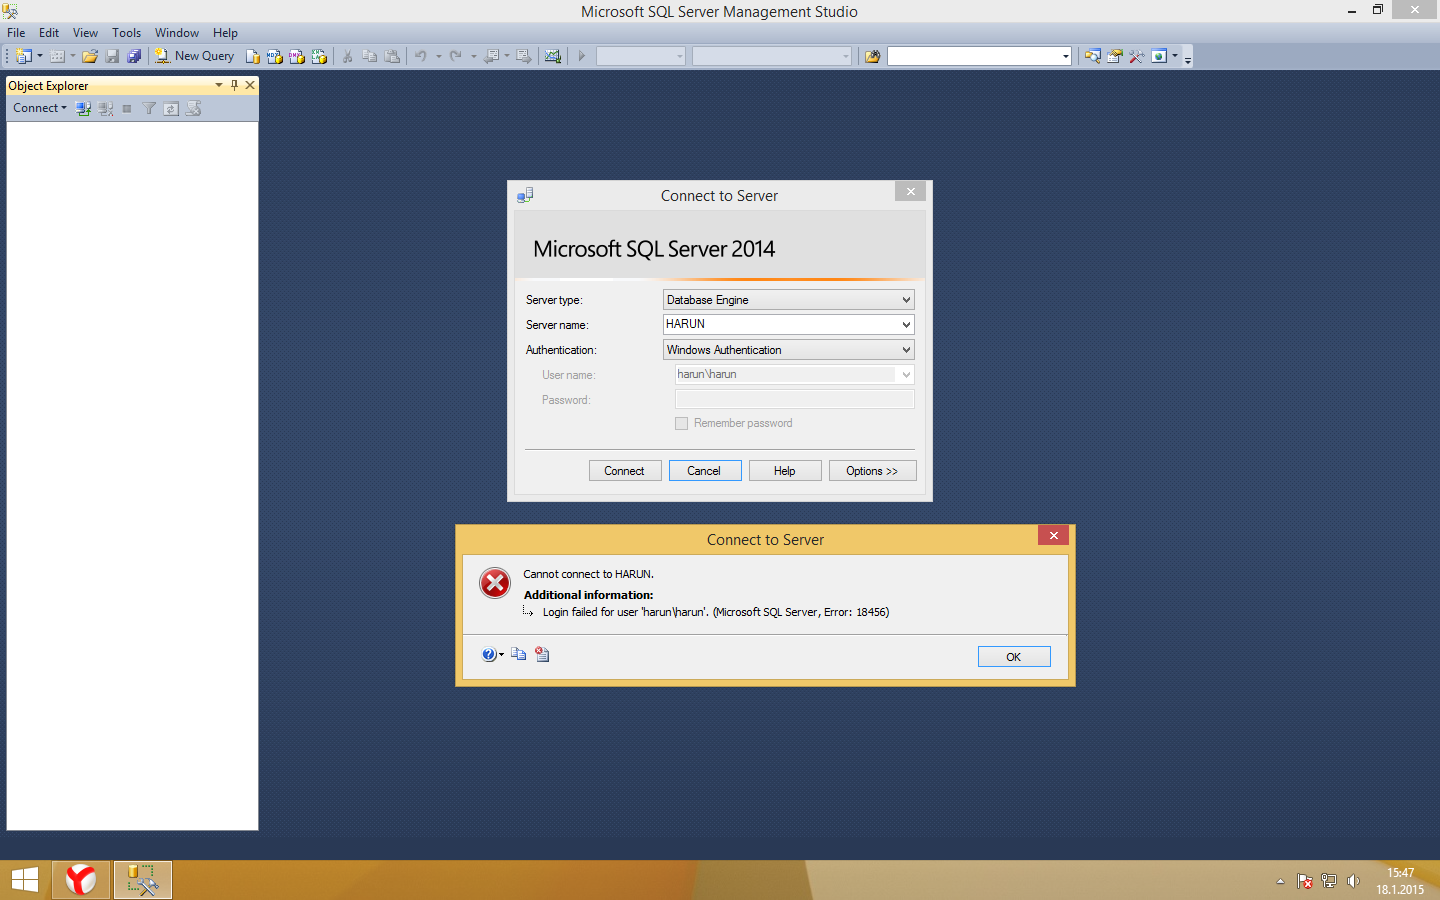Click the Navigate Backward toolbar icon
1440x900 pixels.
point(491,56)
